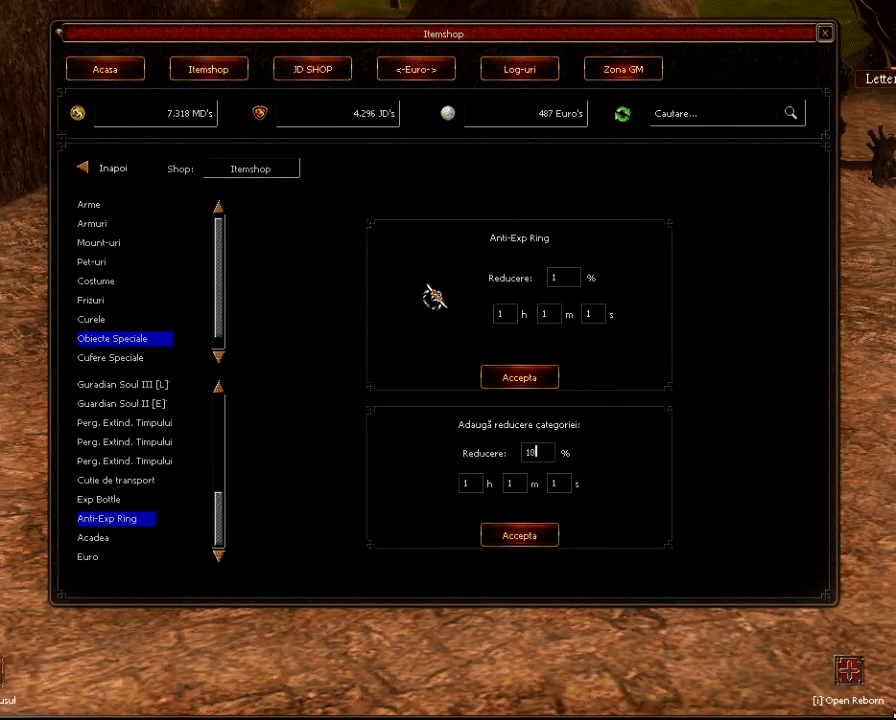Select the Curele category
This screenshot has height=720, width=896.
click(91, 319)
